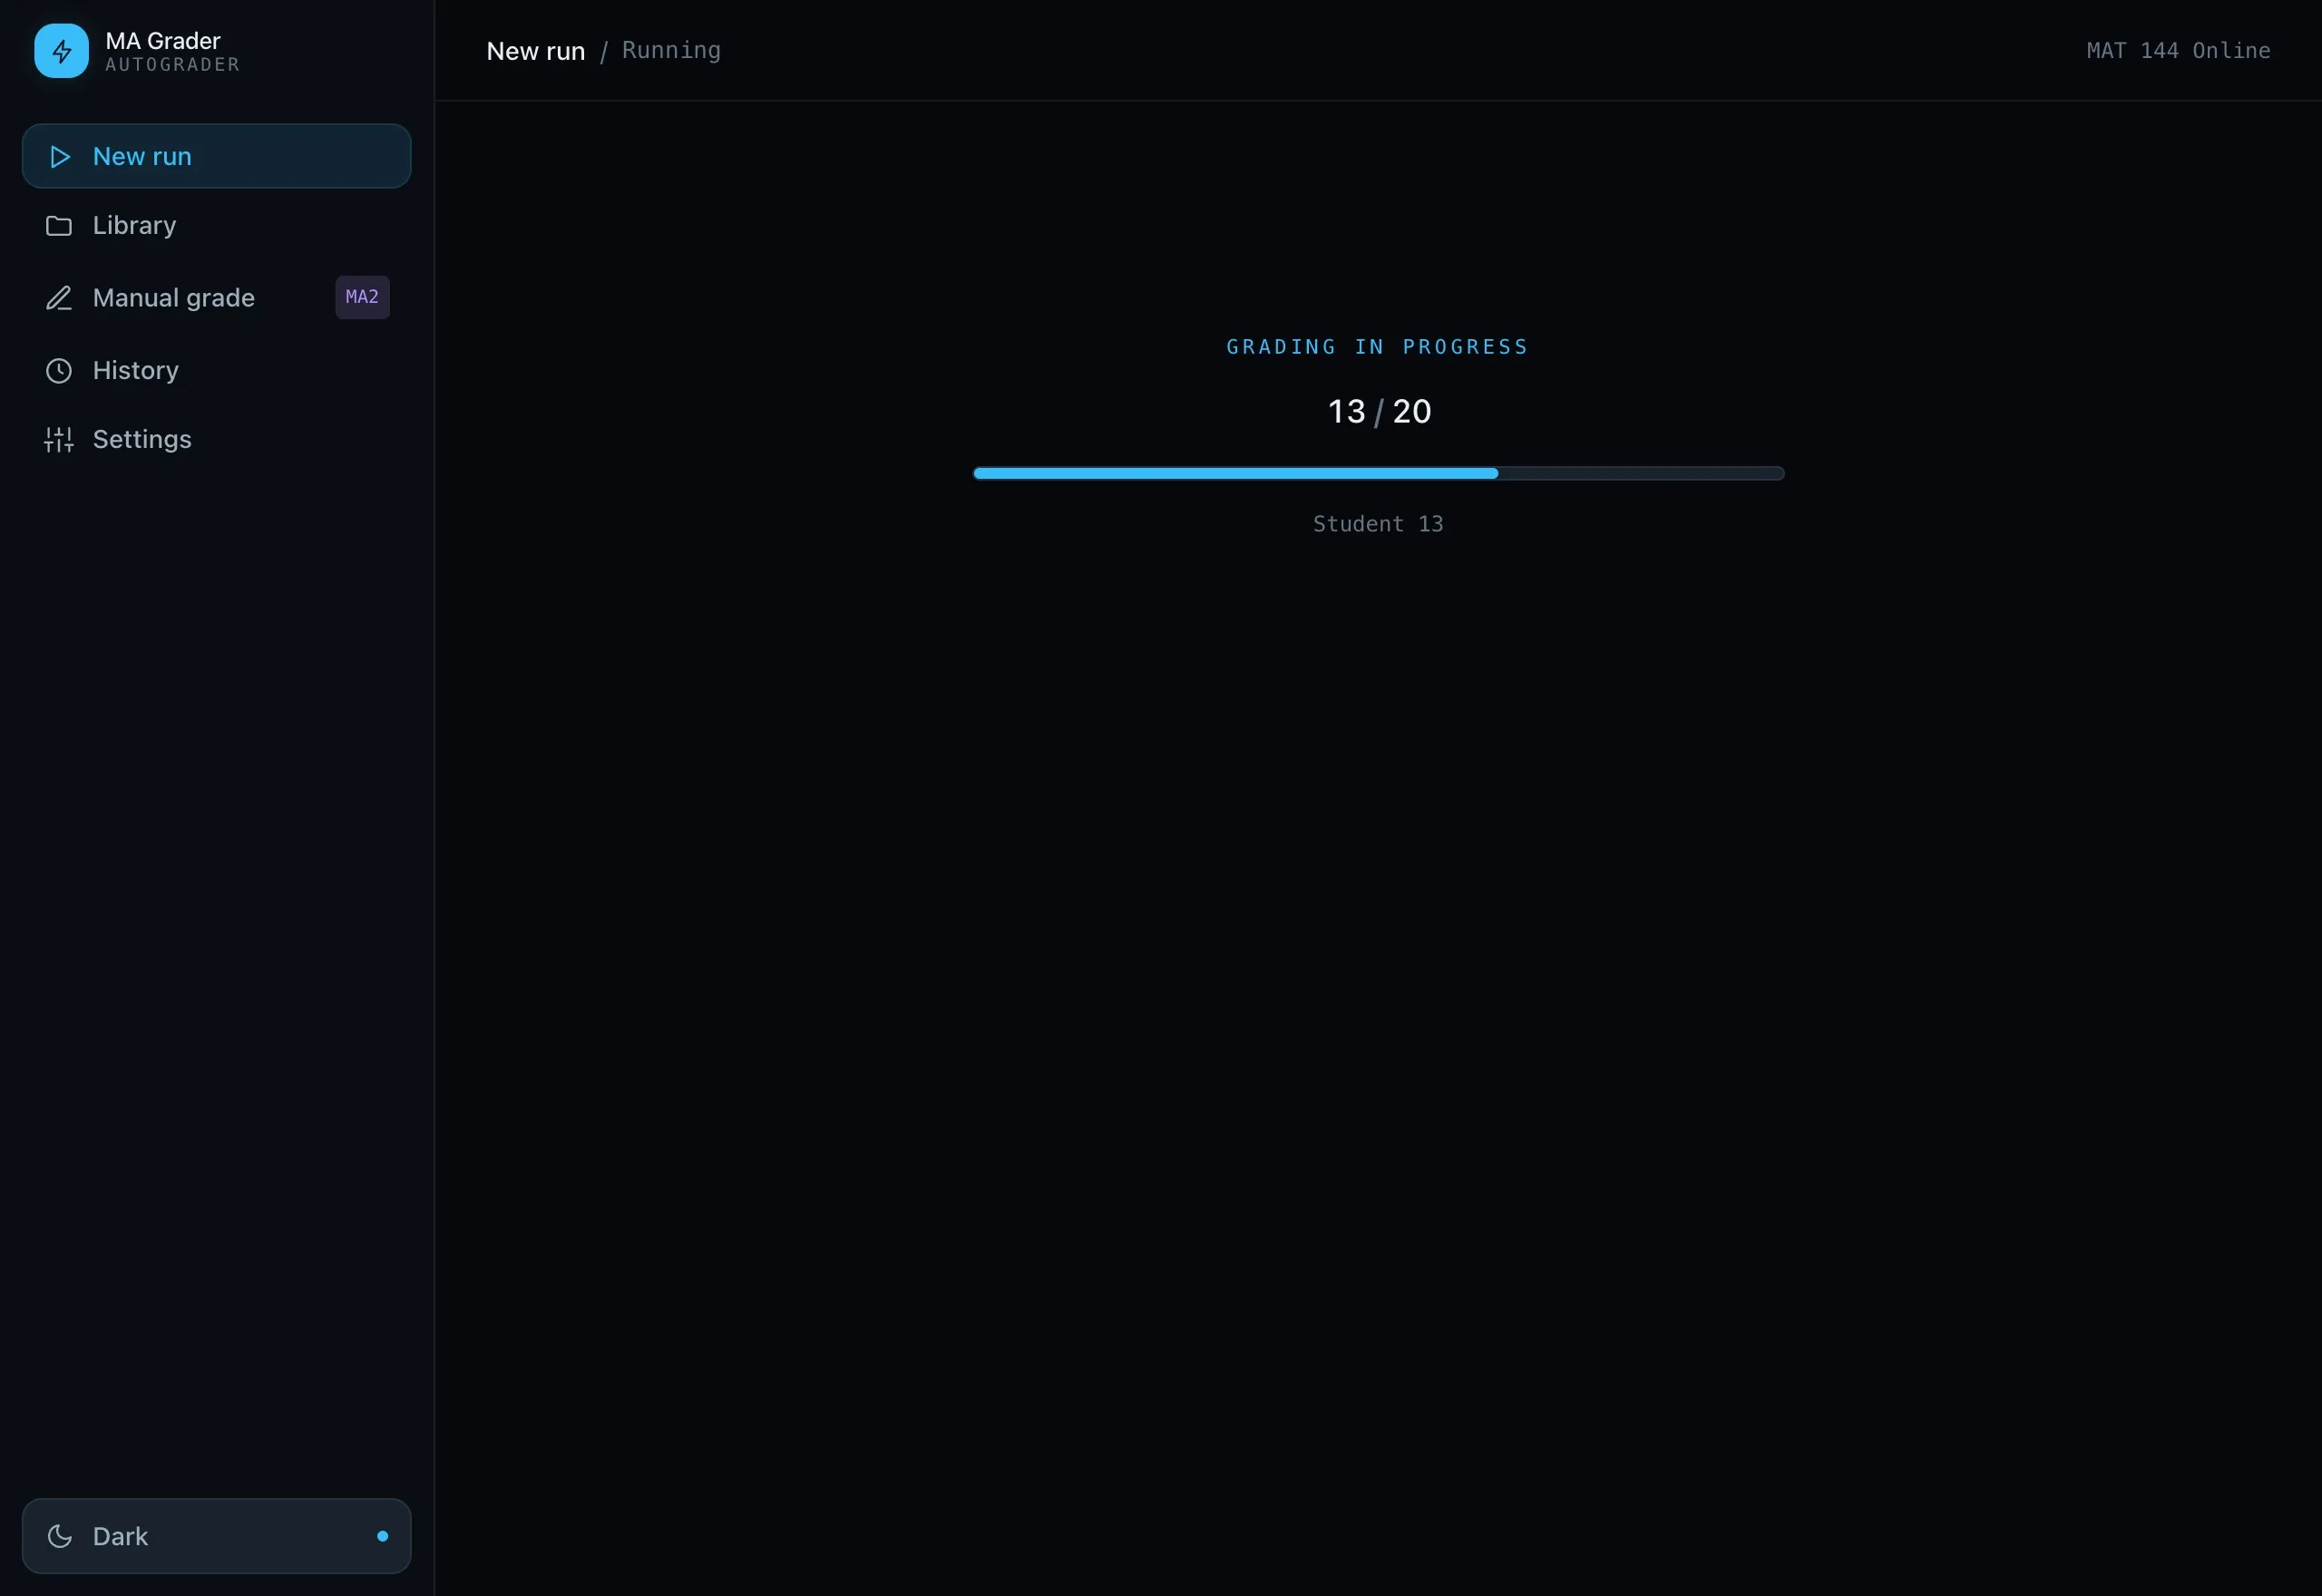
Task: Click the GRADING IN PROGRESS heading
Action: [x=1378, y=347]
